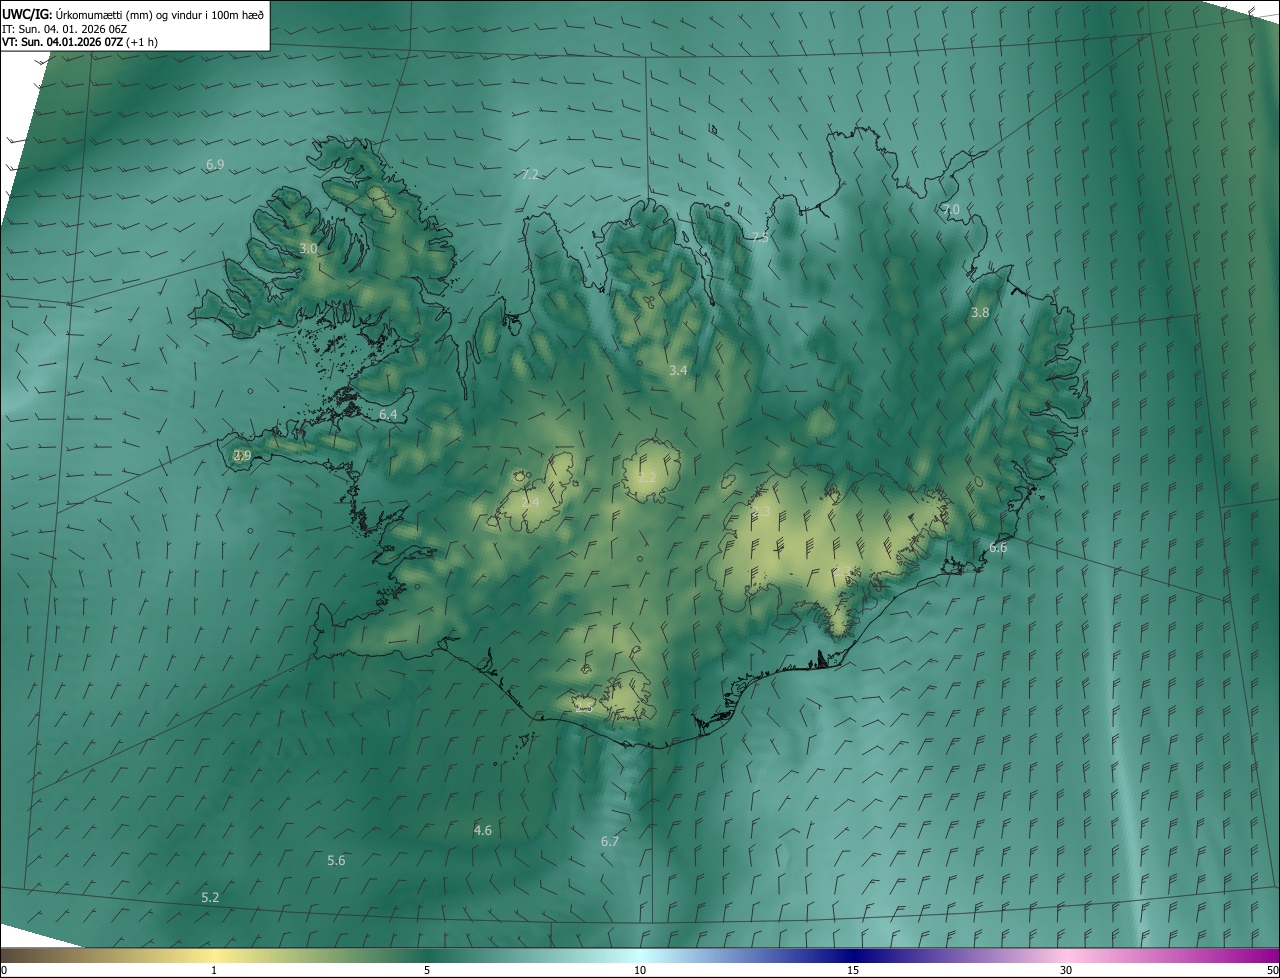Click the '1' tick on the color scale
Viewport: 1280px width, 978px height.
(214, 971)
